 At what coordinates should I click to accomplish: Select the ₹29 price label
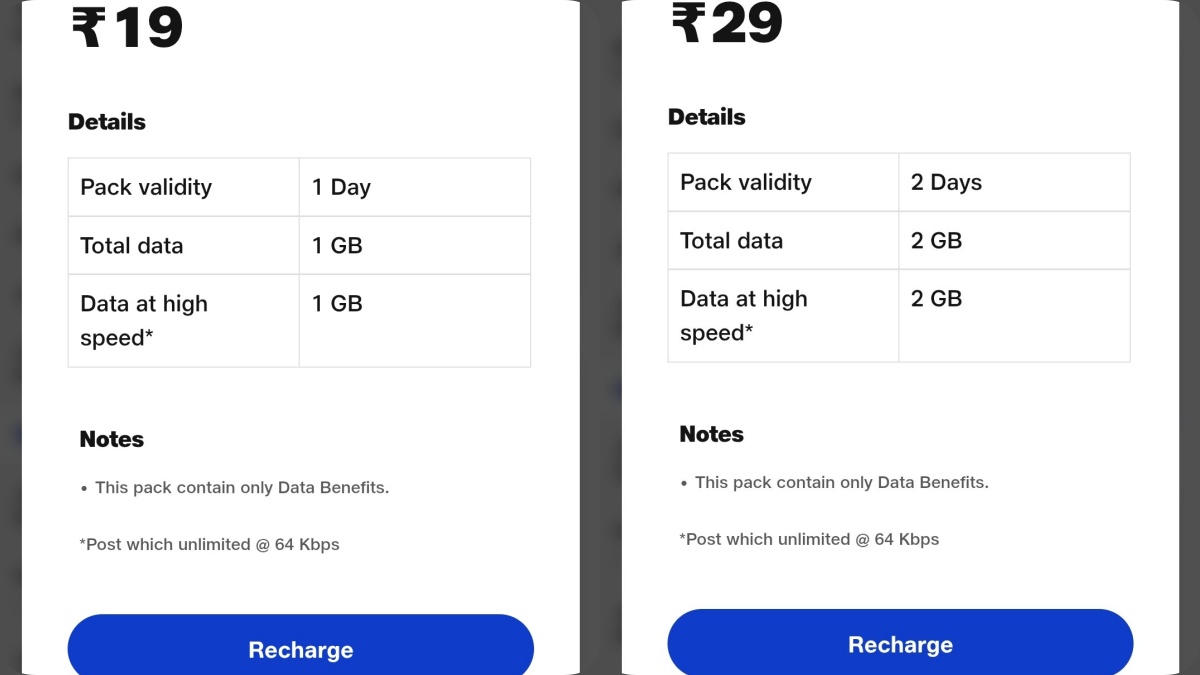click(729, 22)
